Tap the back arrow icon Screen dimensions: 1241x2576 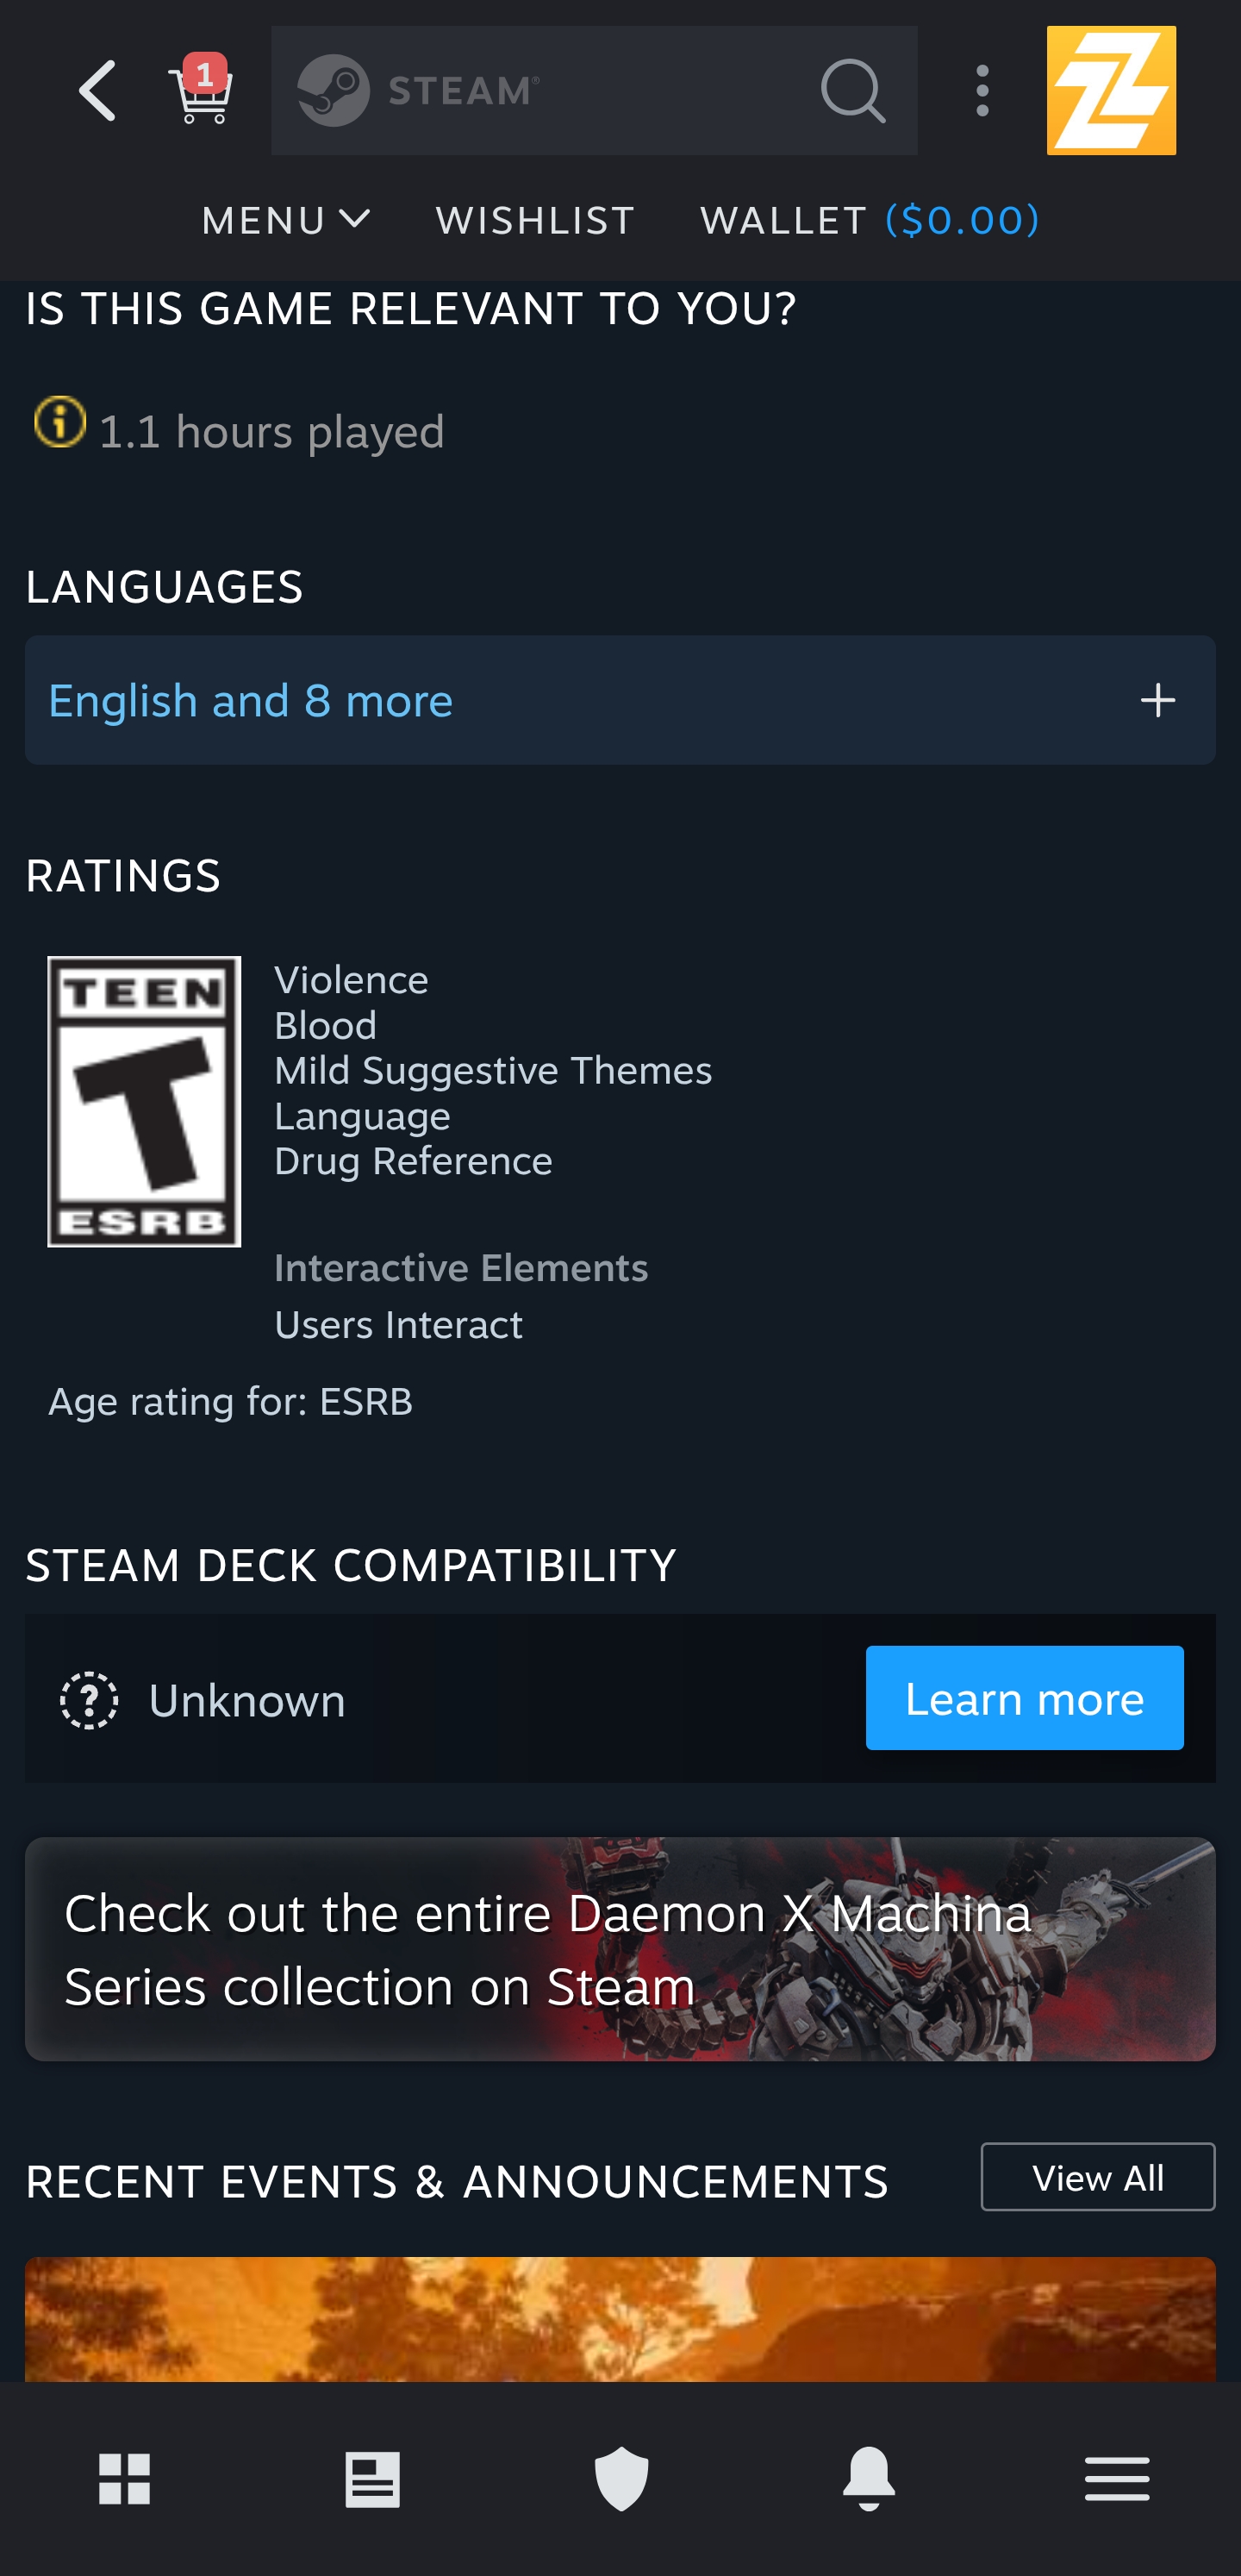tap(97, 90)
